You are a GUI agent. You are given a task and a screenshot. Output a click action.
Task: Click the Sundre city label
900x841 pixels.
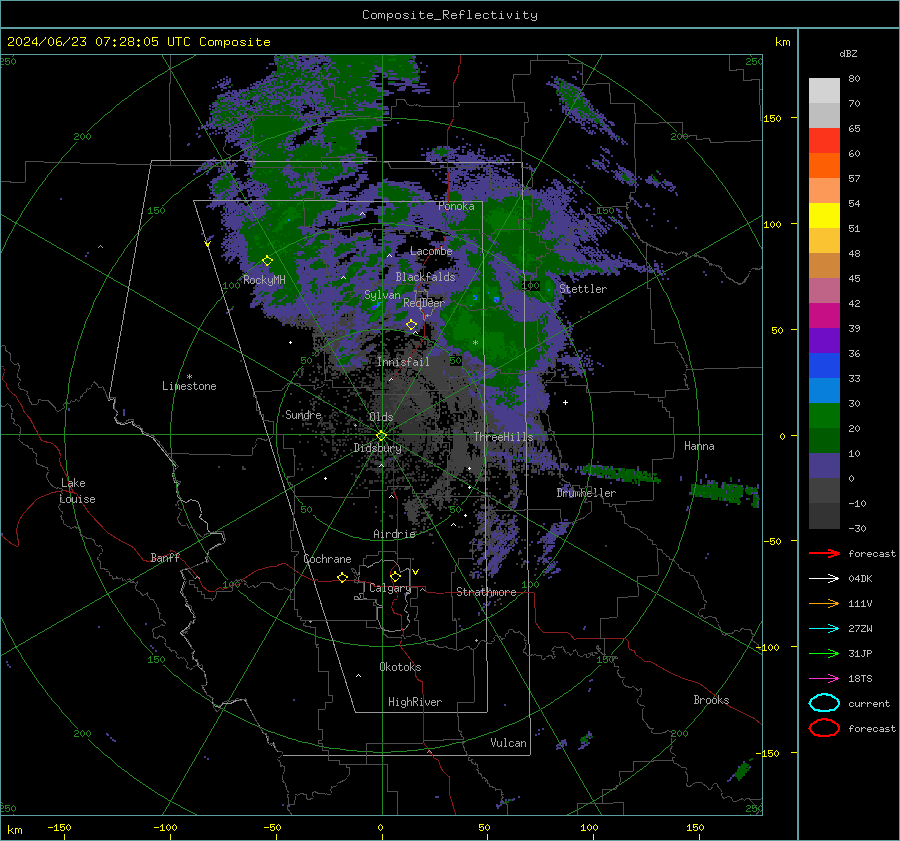coord(303,414)
